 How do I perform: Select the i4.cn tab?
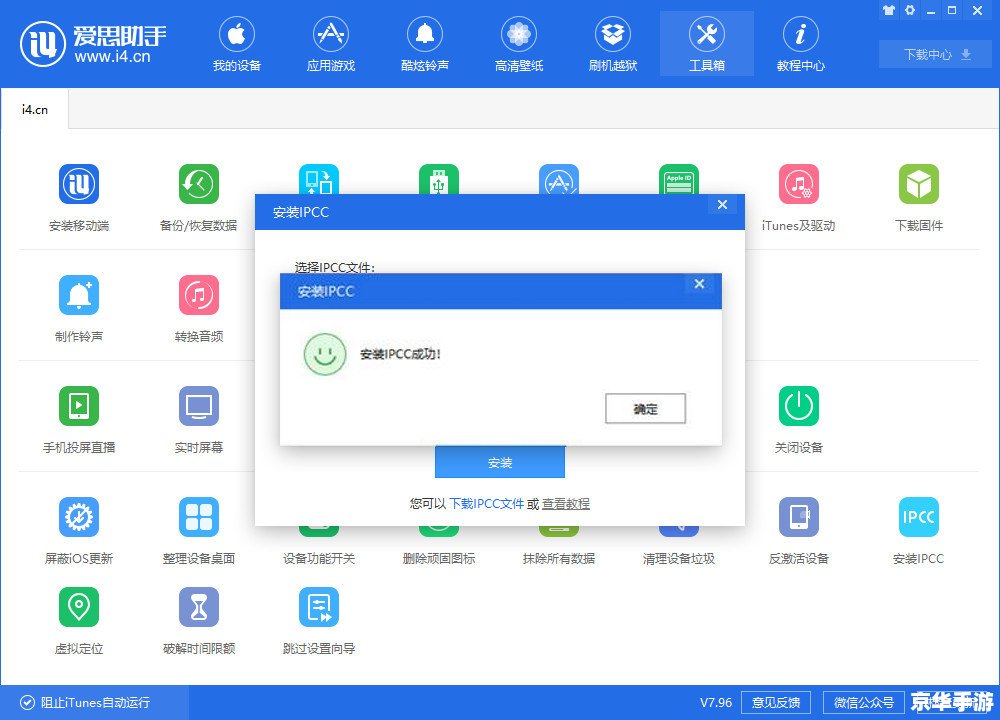[x=35, y=110]
